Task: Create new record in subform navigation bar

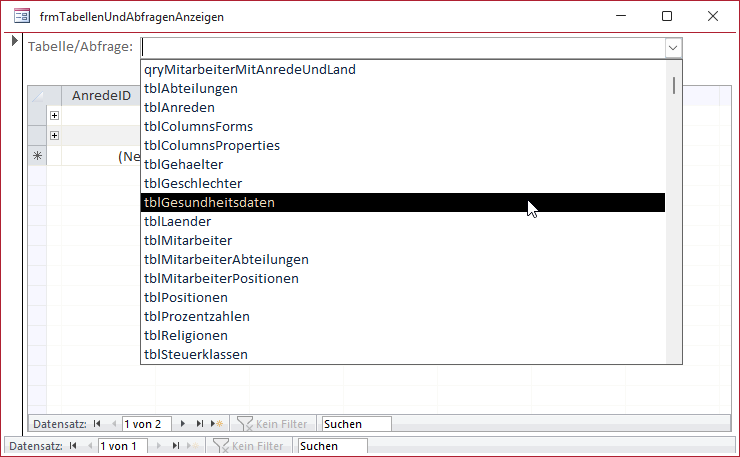Action: pos(217,424)
